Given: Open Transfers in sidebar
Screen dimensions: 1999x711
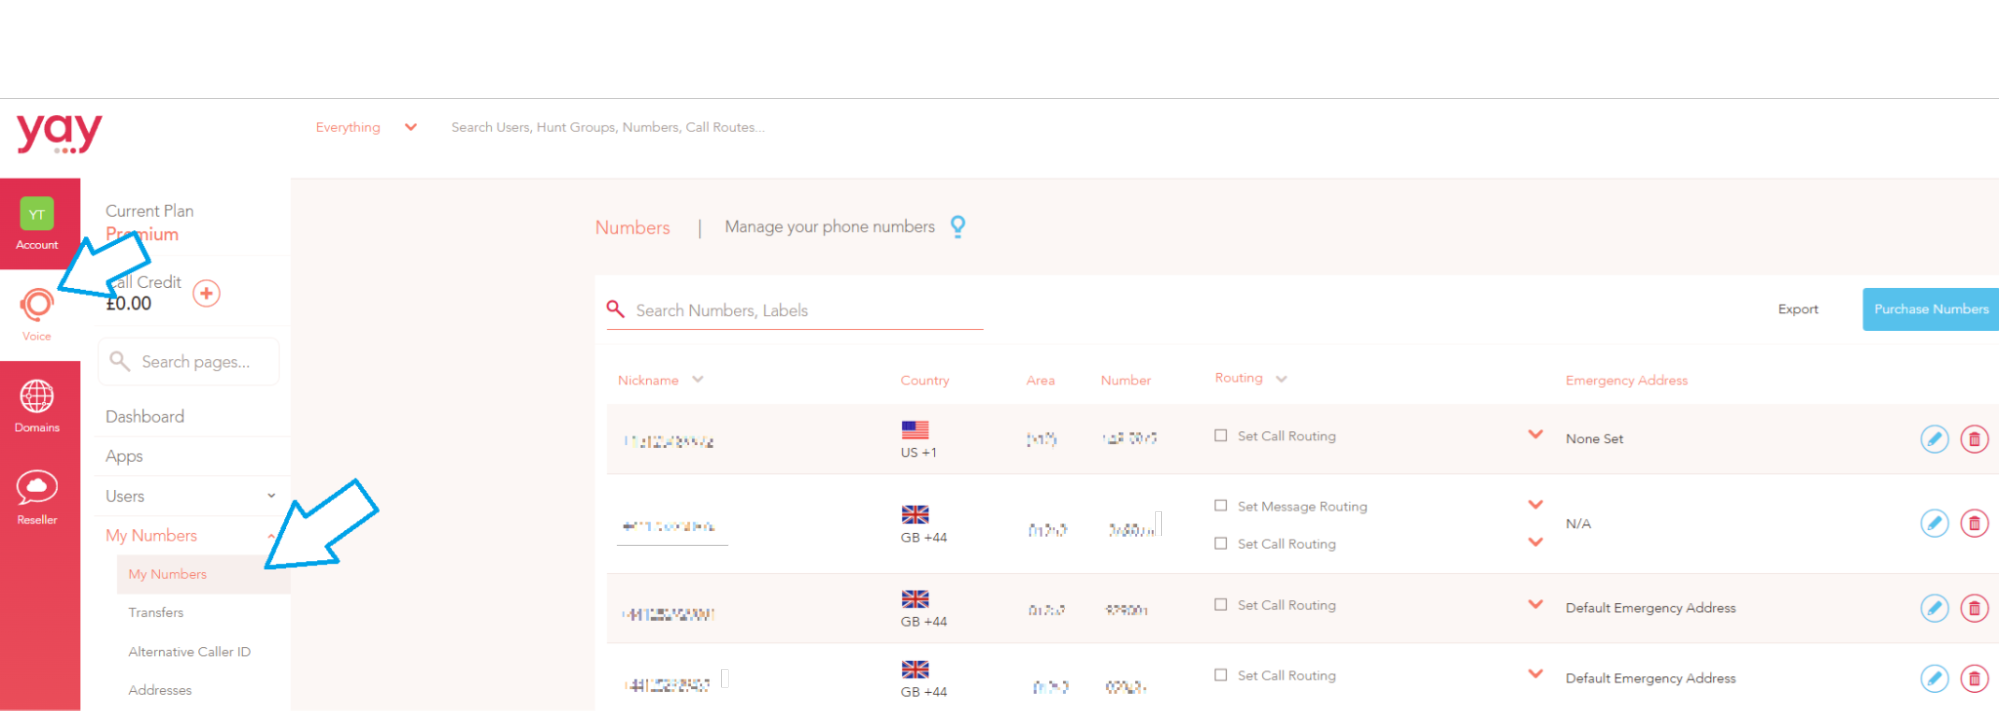Looking at the screenshot, I should (156, 612).
